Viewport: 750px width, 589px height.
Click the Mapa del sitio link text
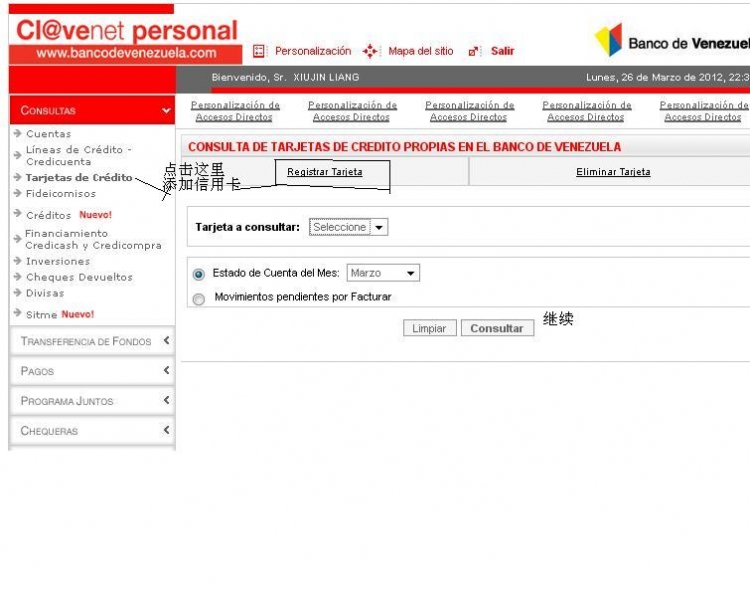tap(421, 51)
